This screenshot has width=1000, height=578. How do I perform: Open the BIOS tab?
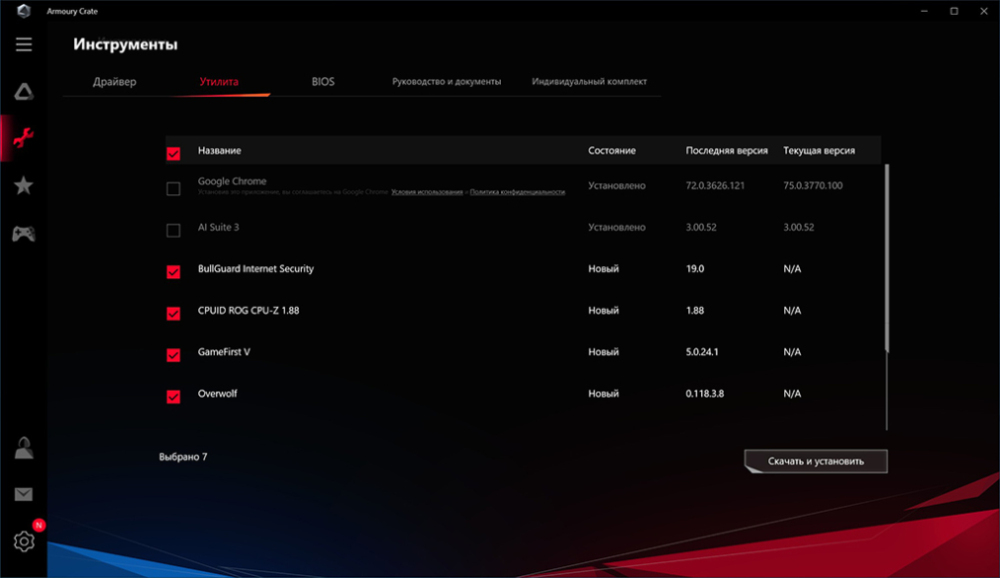[323, 82]
